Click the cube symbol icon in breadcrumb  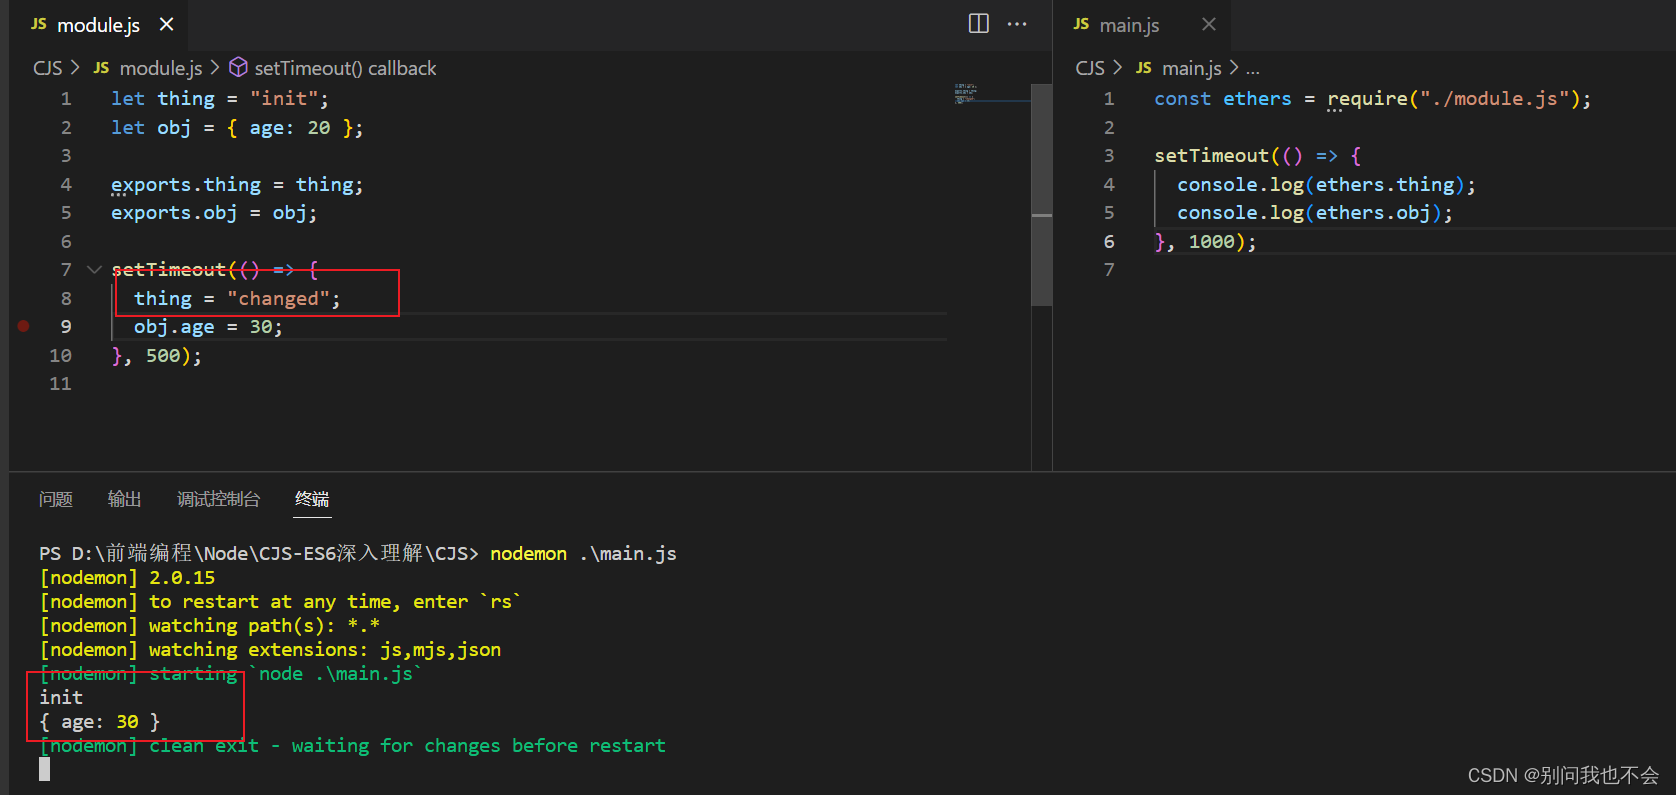pos(238,67)
